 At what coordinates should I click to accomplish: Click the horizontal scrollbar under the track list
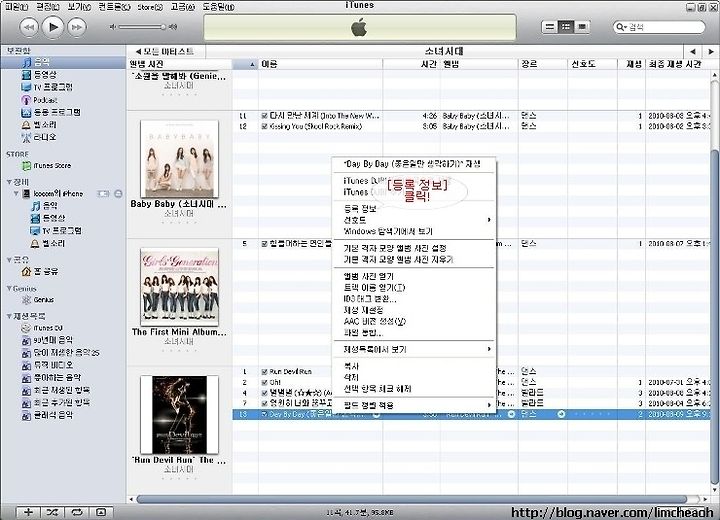[412, 499]
